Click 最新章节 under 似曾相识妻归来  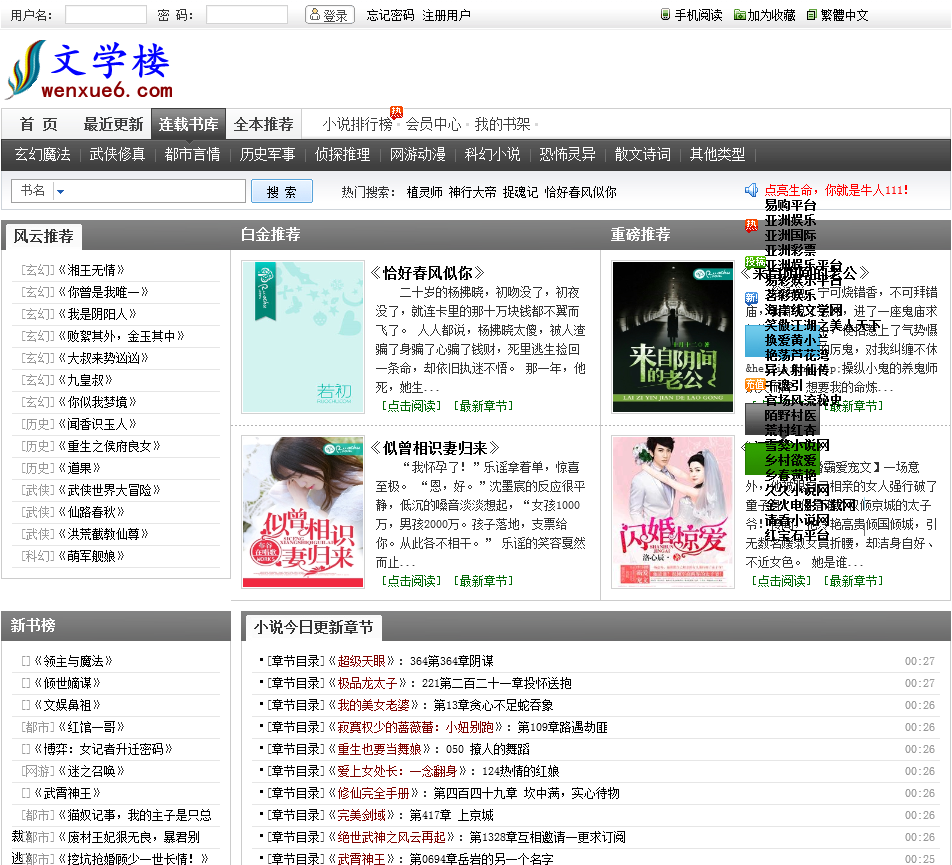[483, 581]
